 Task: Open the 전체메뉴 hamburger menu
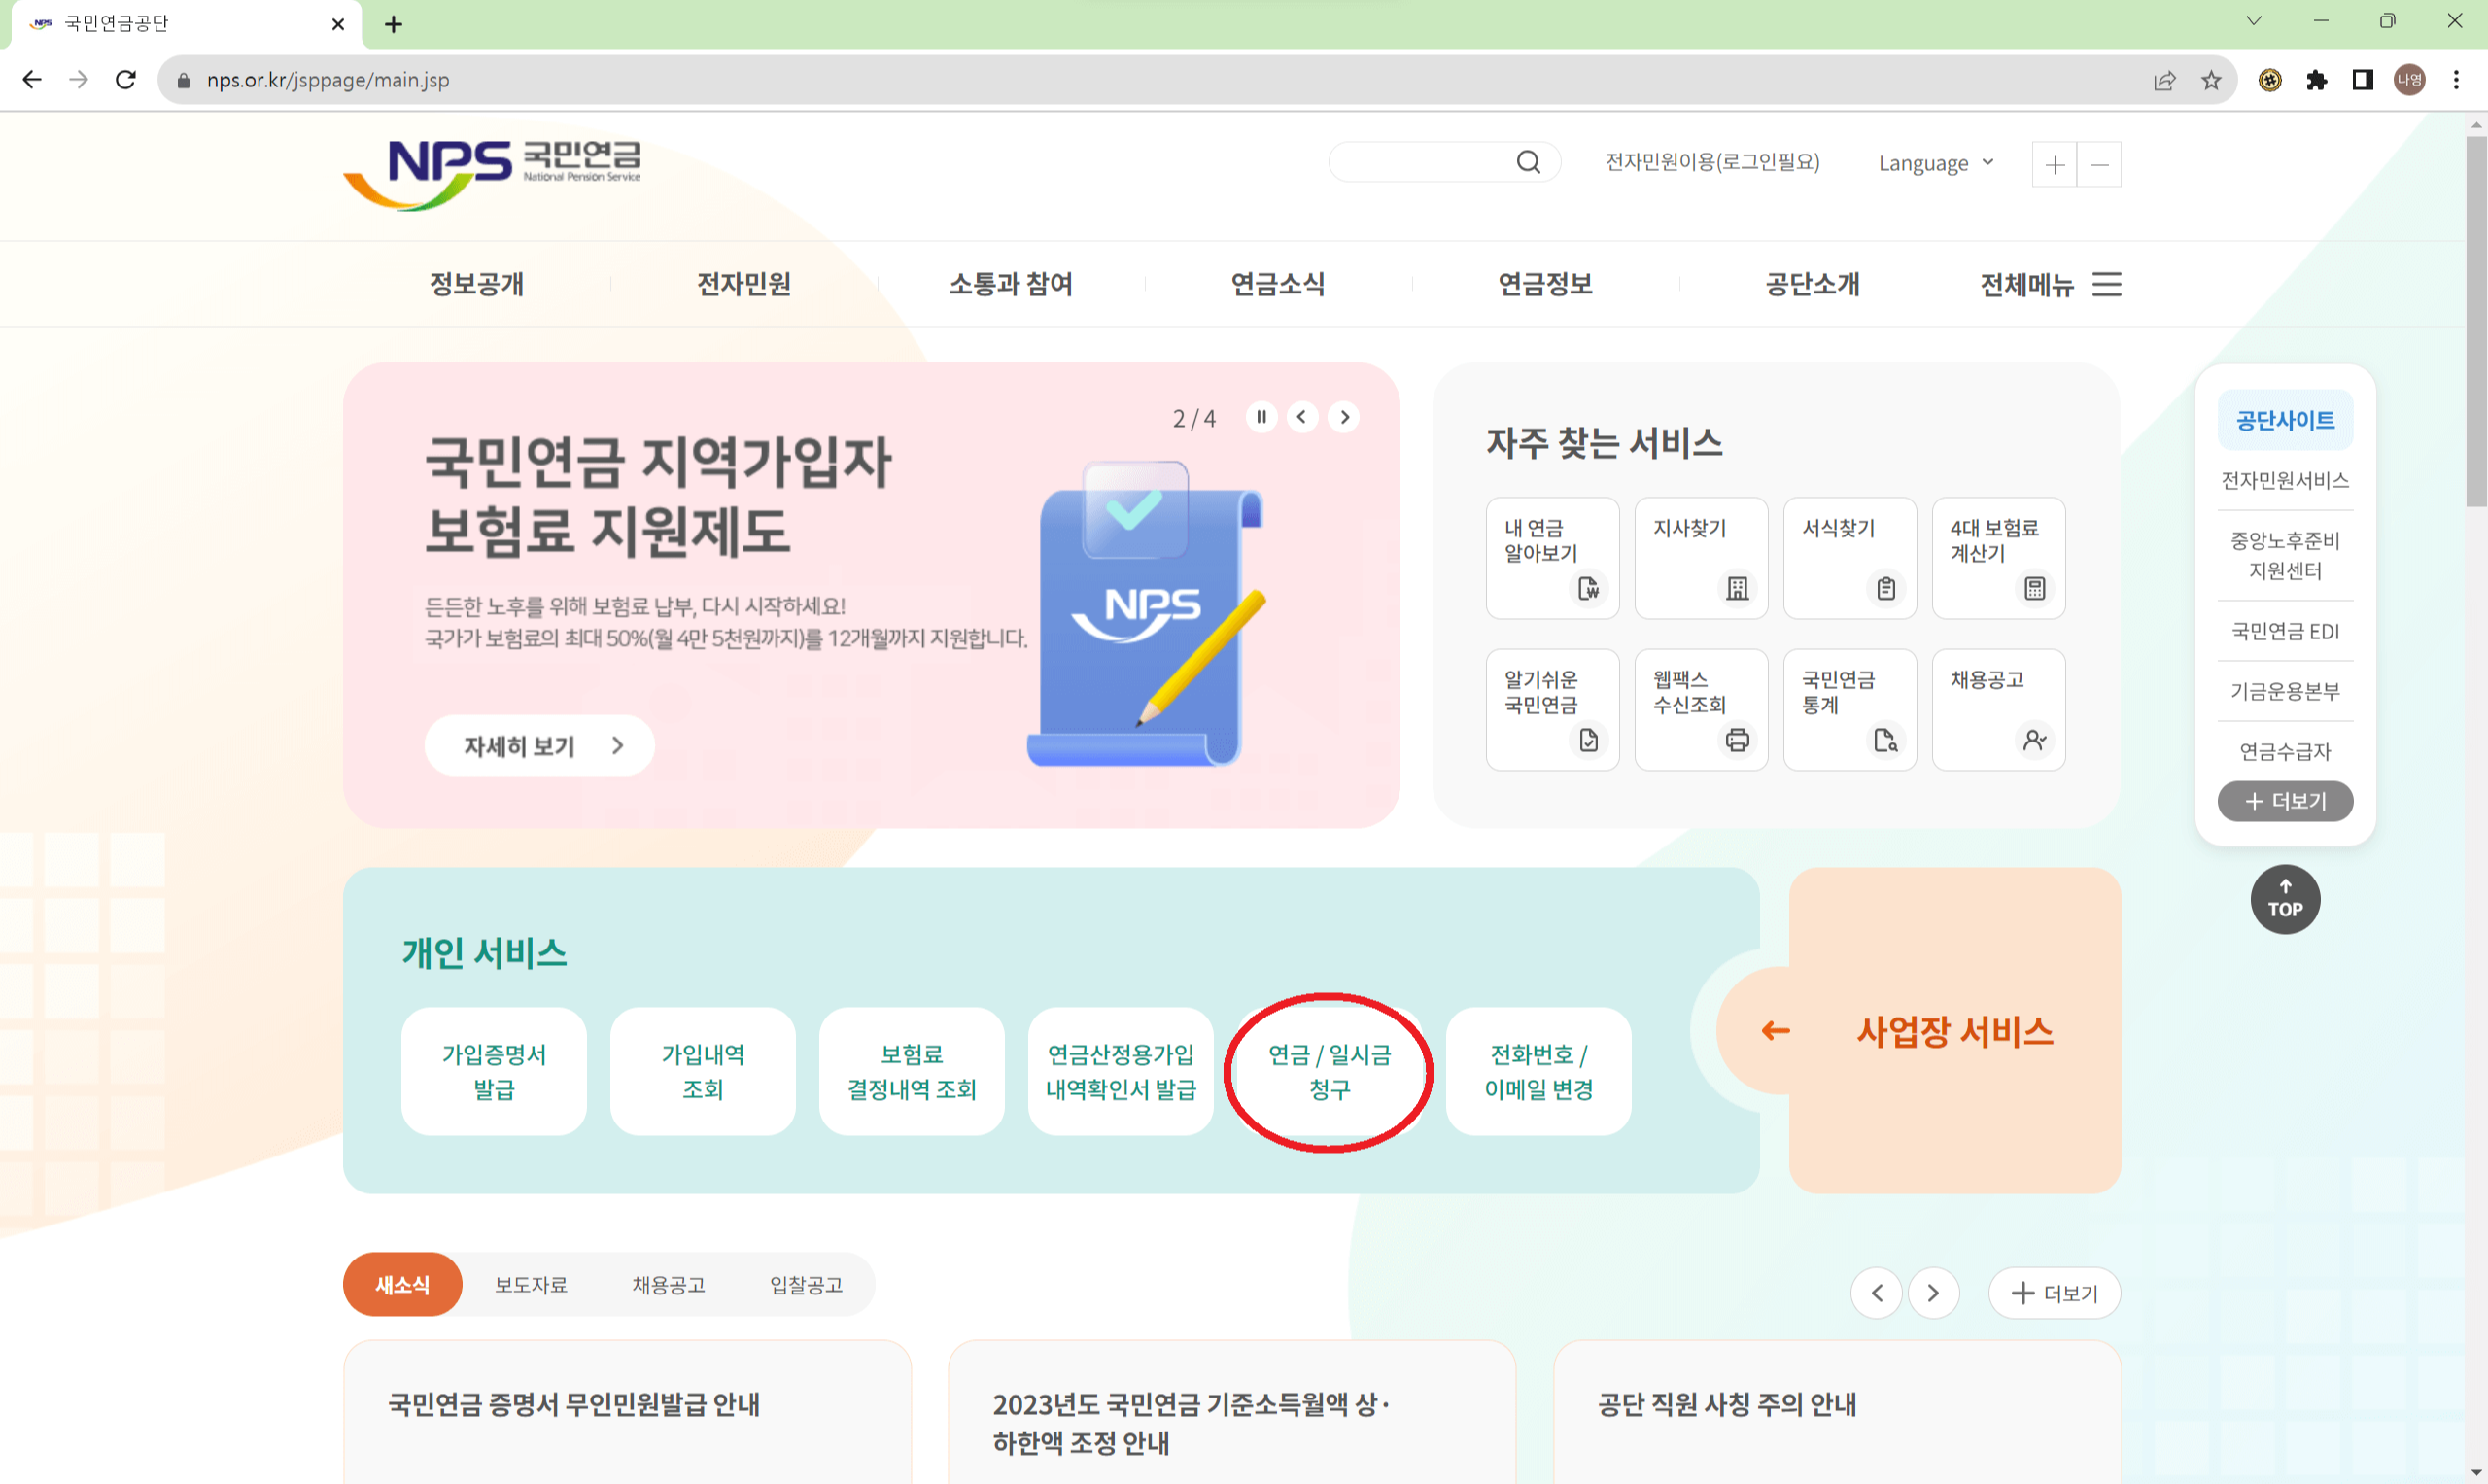pos(2049,284)
